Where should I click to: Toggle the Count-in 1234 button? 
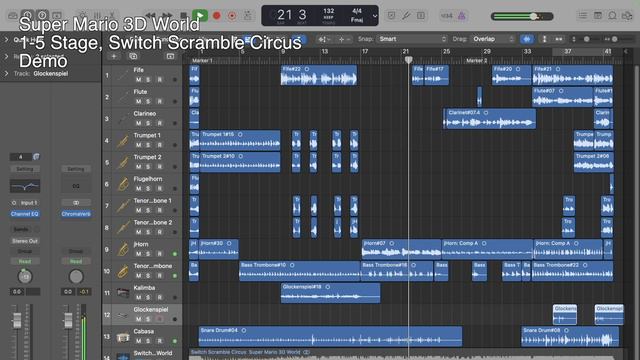click(447, 16)
